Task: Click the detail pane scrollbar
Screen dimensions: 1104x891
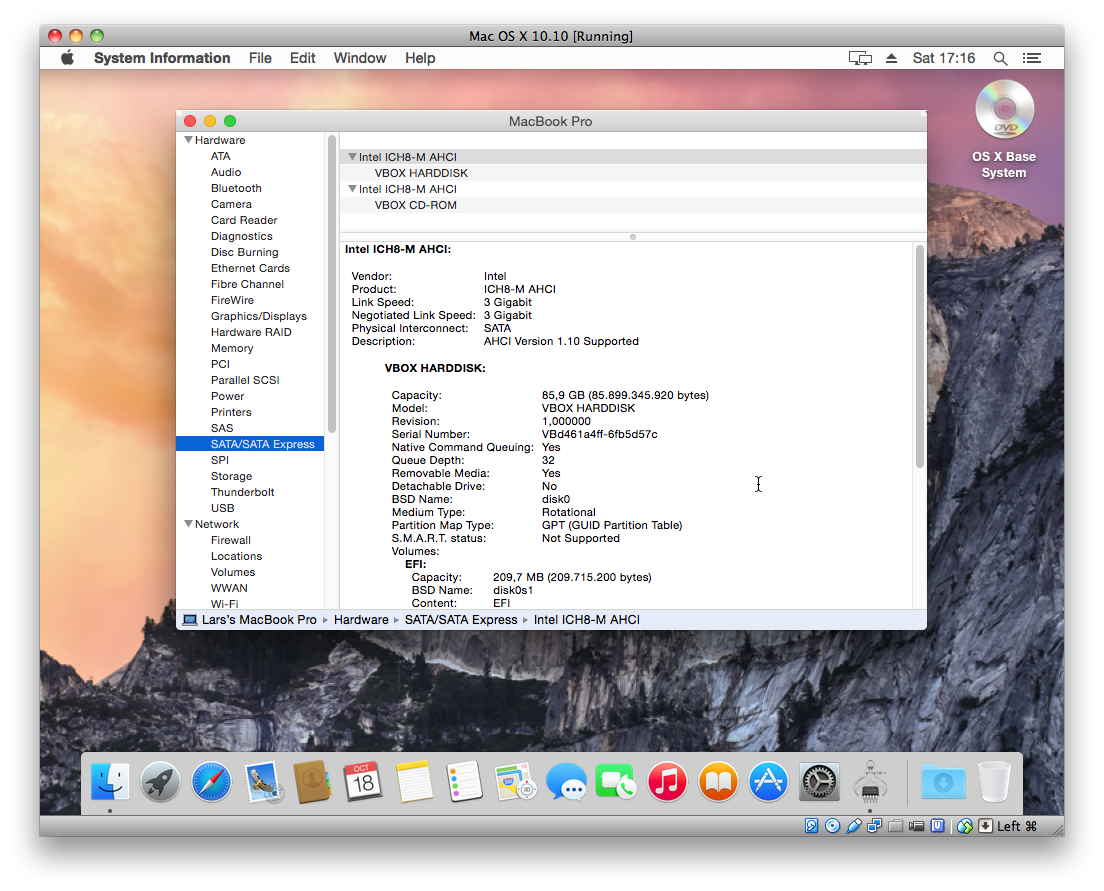Action: point(920,356)
